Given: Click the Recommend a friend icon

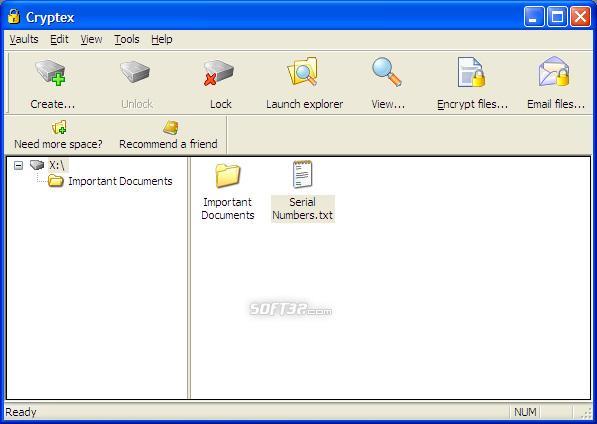Looking at the screenshot, I should point(171,128).
